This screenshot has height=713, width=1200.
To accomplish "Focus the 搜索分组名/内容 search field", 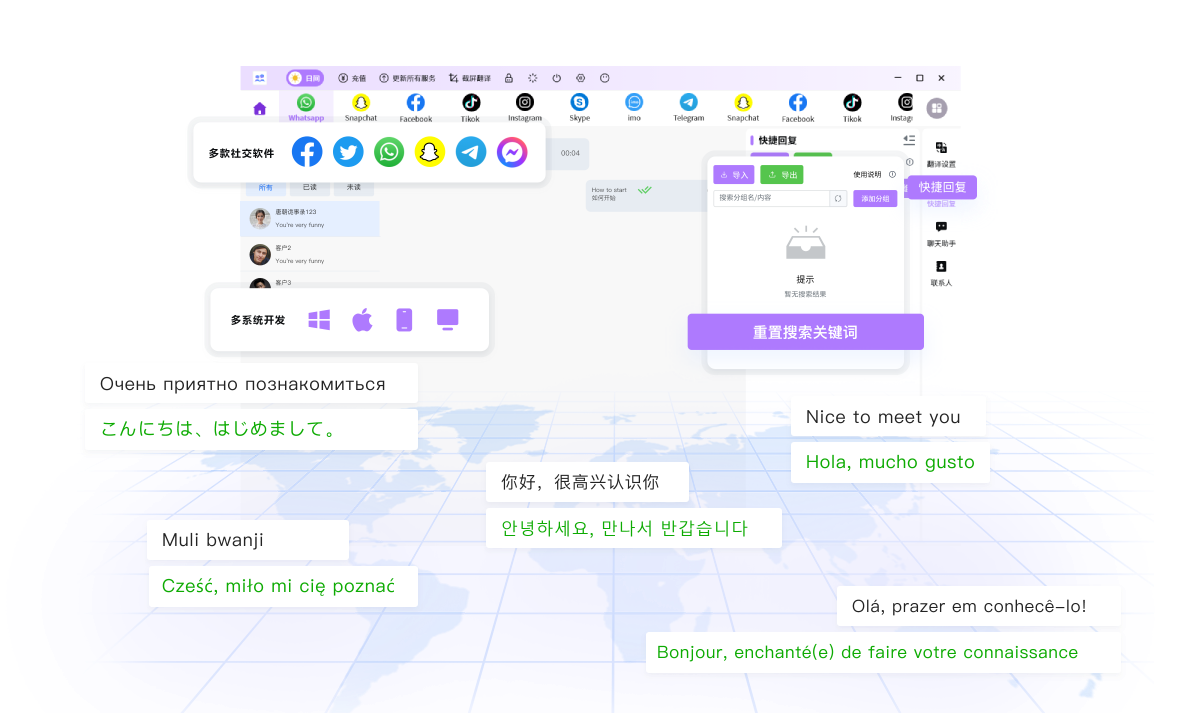I will pyautogui.click(x=771, y=198).
